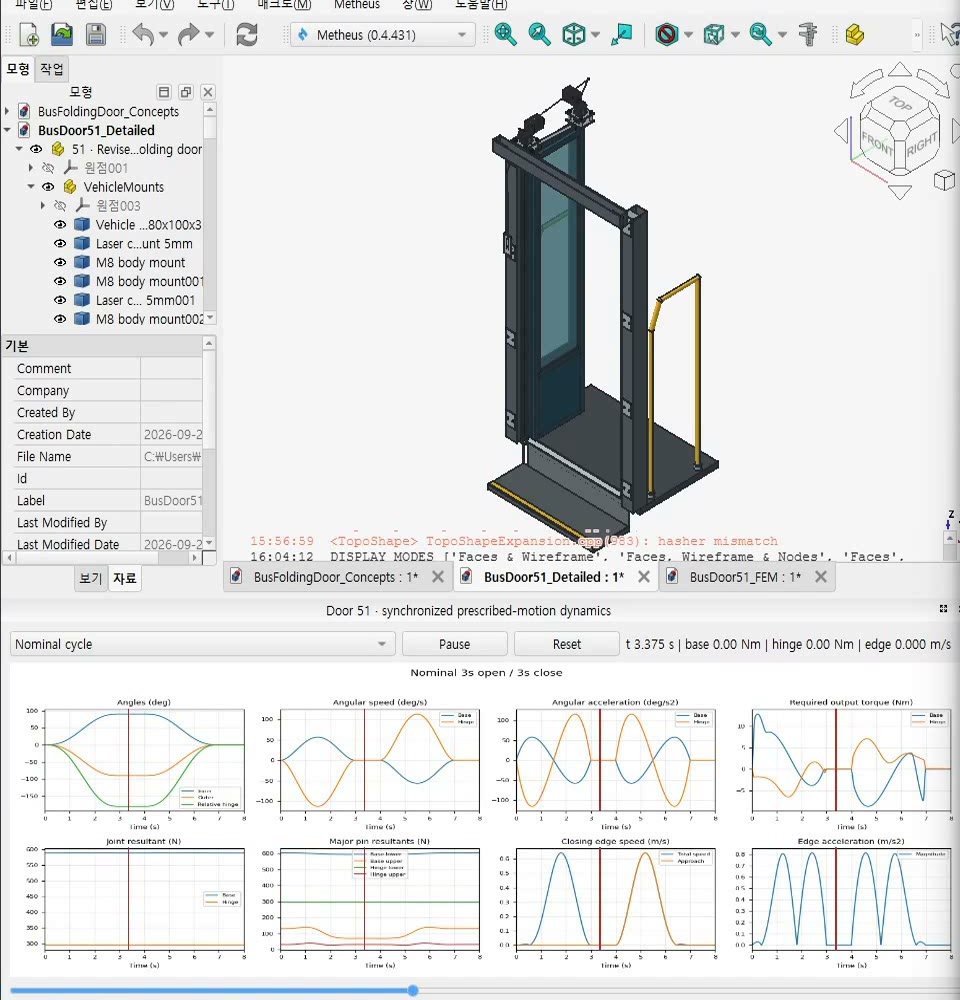Fit all content in view
The height and width of the screenshot is (1000, 960).
click(x=506, y=34)
